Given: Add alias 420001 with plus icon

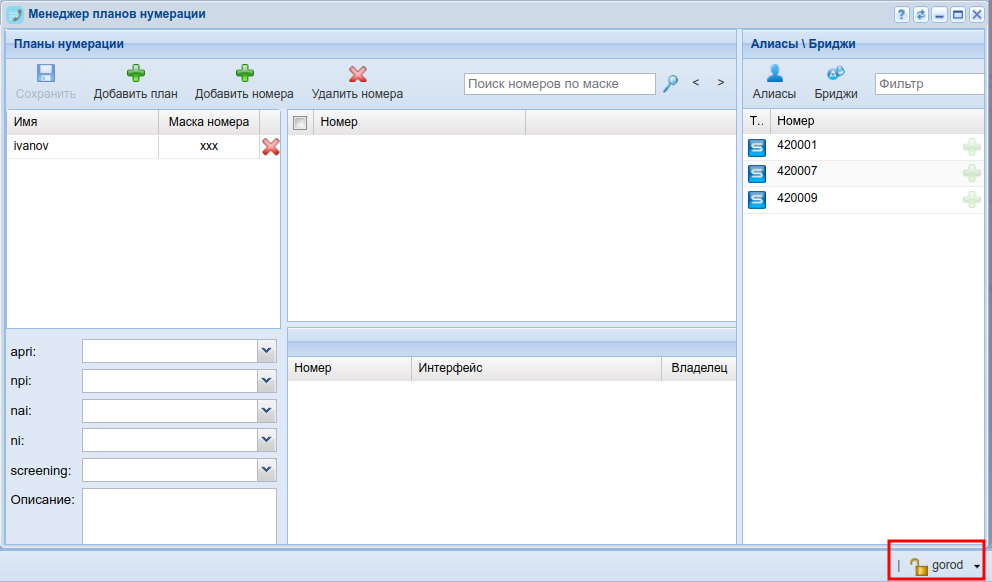Looking at the screenshot, I should click(971, 147).
